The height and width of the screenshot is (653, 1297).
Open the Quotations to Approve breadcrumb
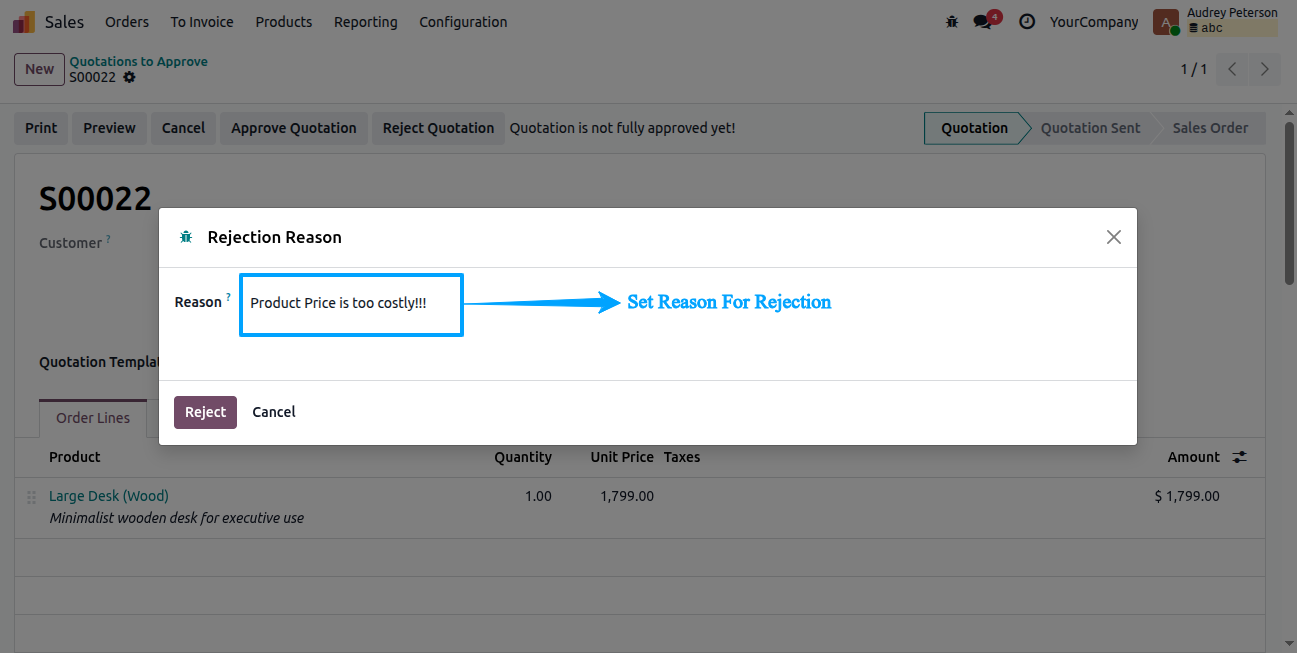[x=138, y=61]
